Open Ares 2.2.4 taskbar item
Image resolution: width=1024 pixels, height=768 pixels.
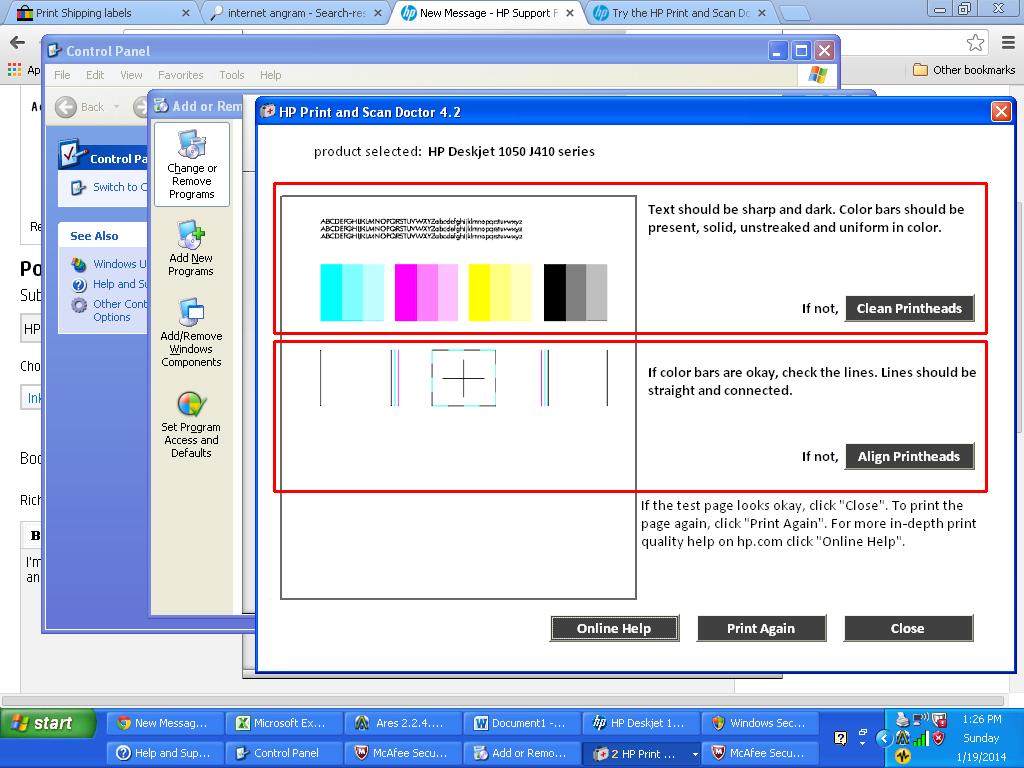(x=403, y=724)
